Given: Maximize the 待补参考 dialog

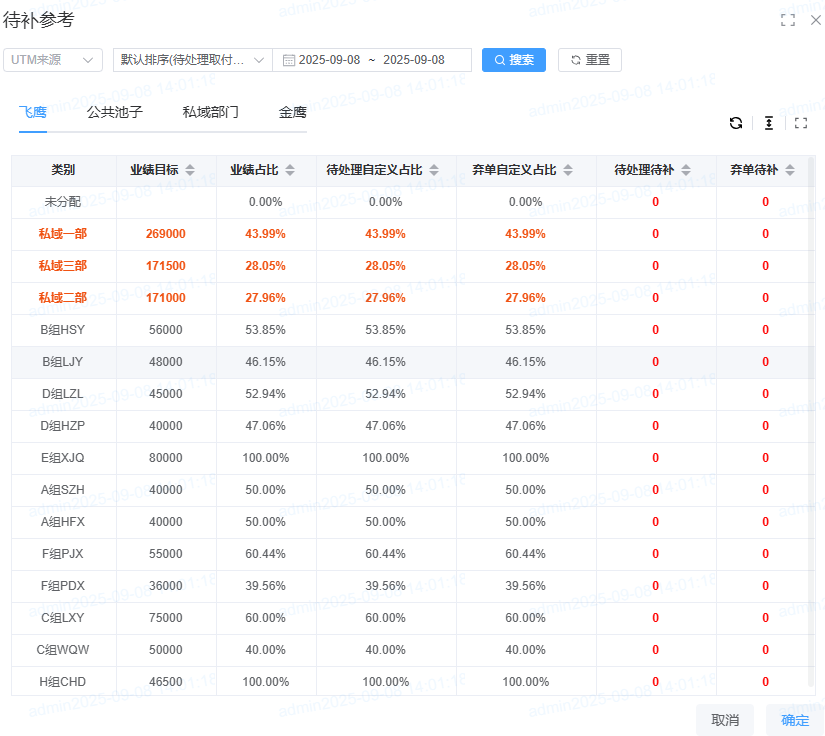Looking at the screenshot, I should click(788, 20).
